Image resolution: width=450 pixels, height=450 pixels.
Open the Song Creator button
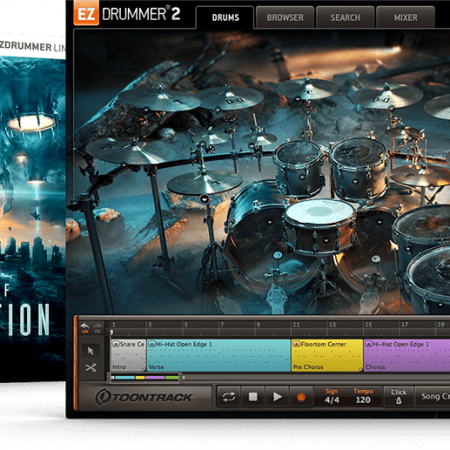433,397
